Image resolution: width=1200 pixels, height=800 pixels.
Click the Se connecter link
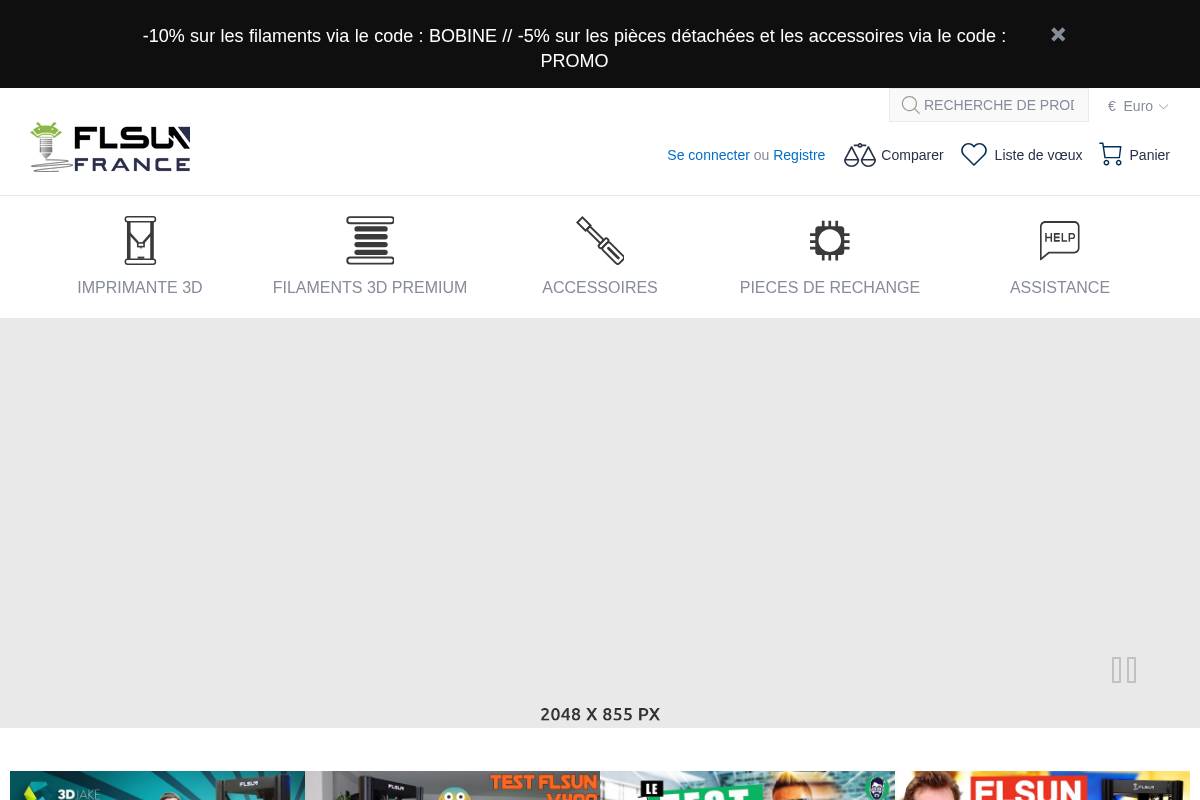[708, 155]
